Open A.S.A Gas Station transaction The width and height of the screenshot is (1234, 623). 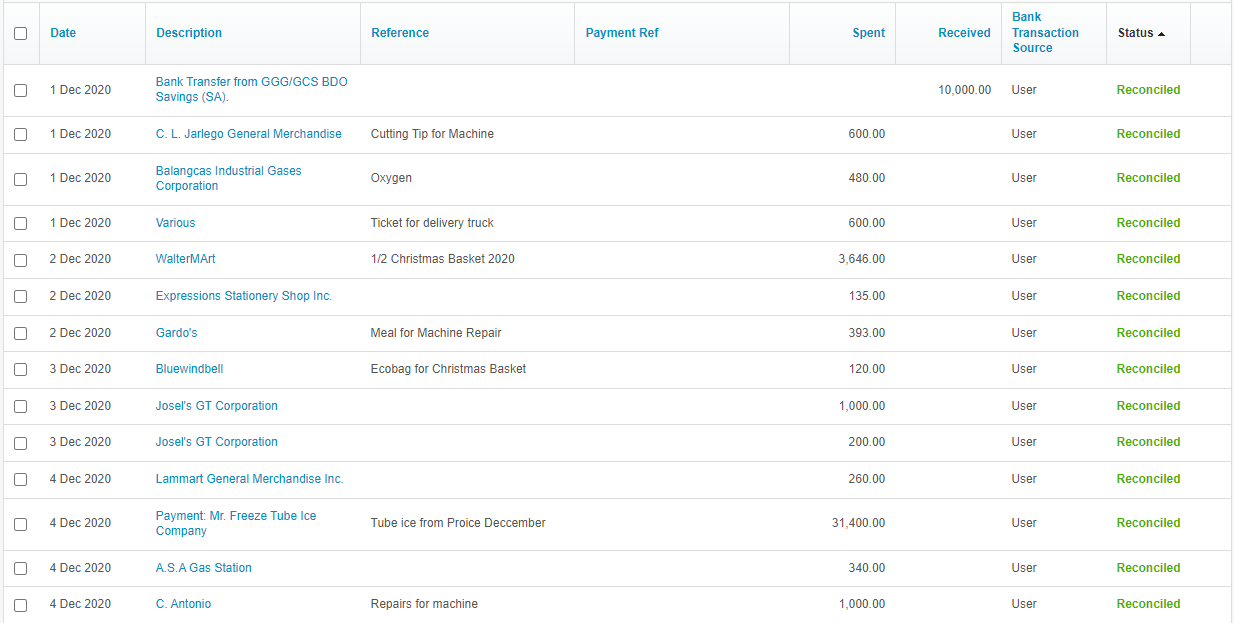pyautogui.click(x=203, y=568)
